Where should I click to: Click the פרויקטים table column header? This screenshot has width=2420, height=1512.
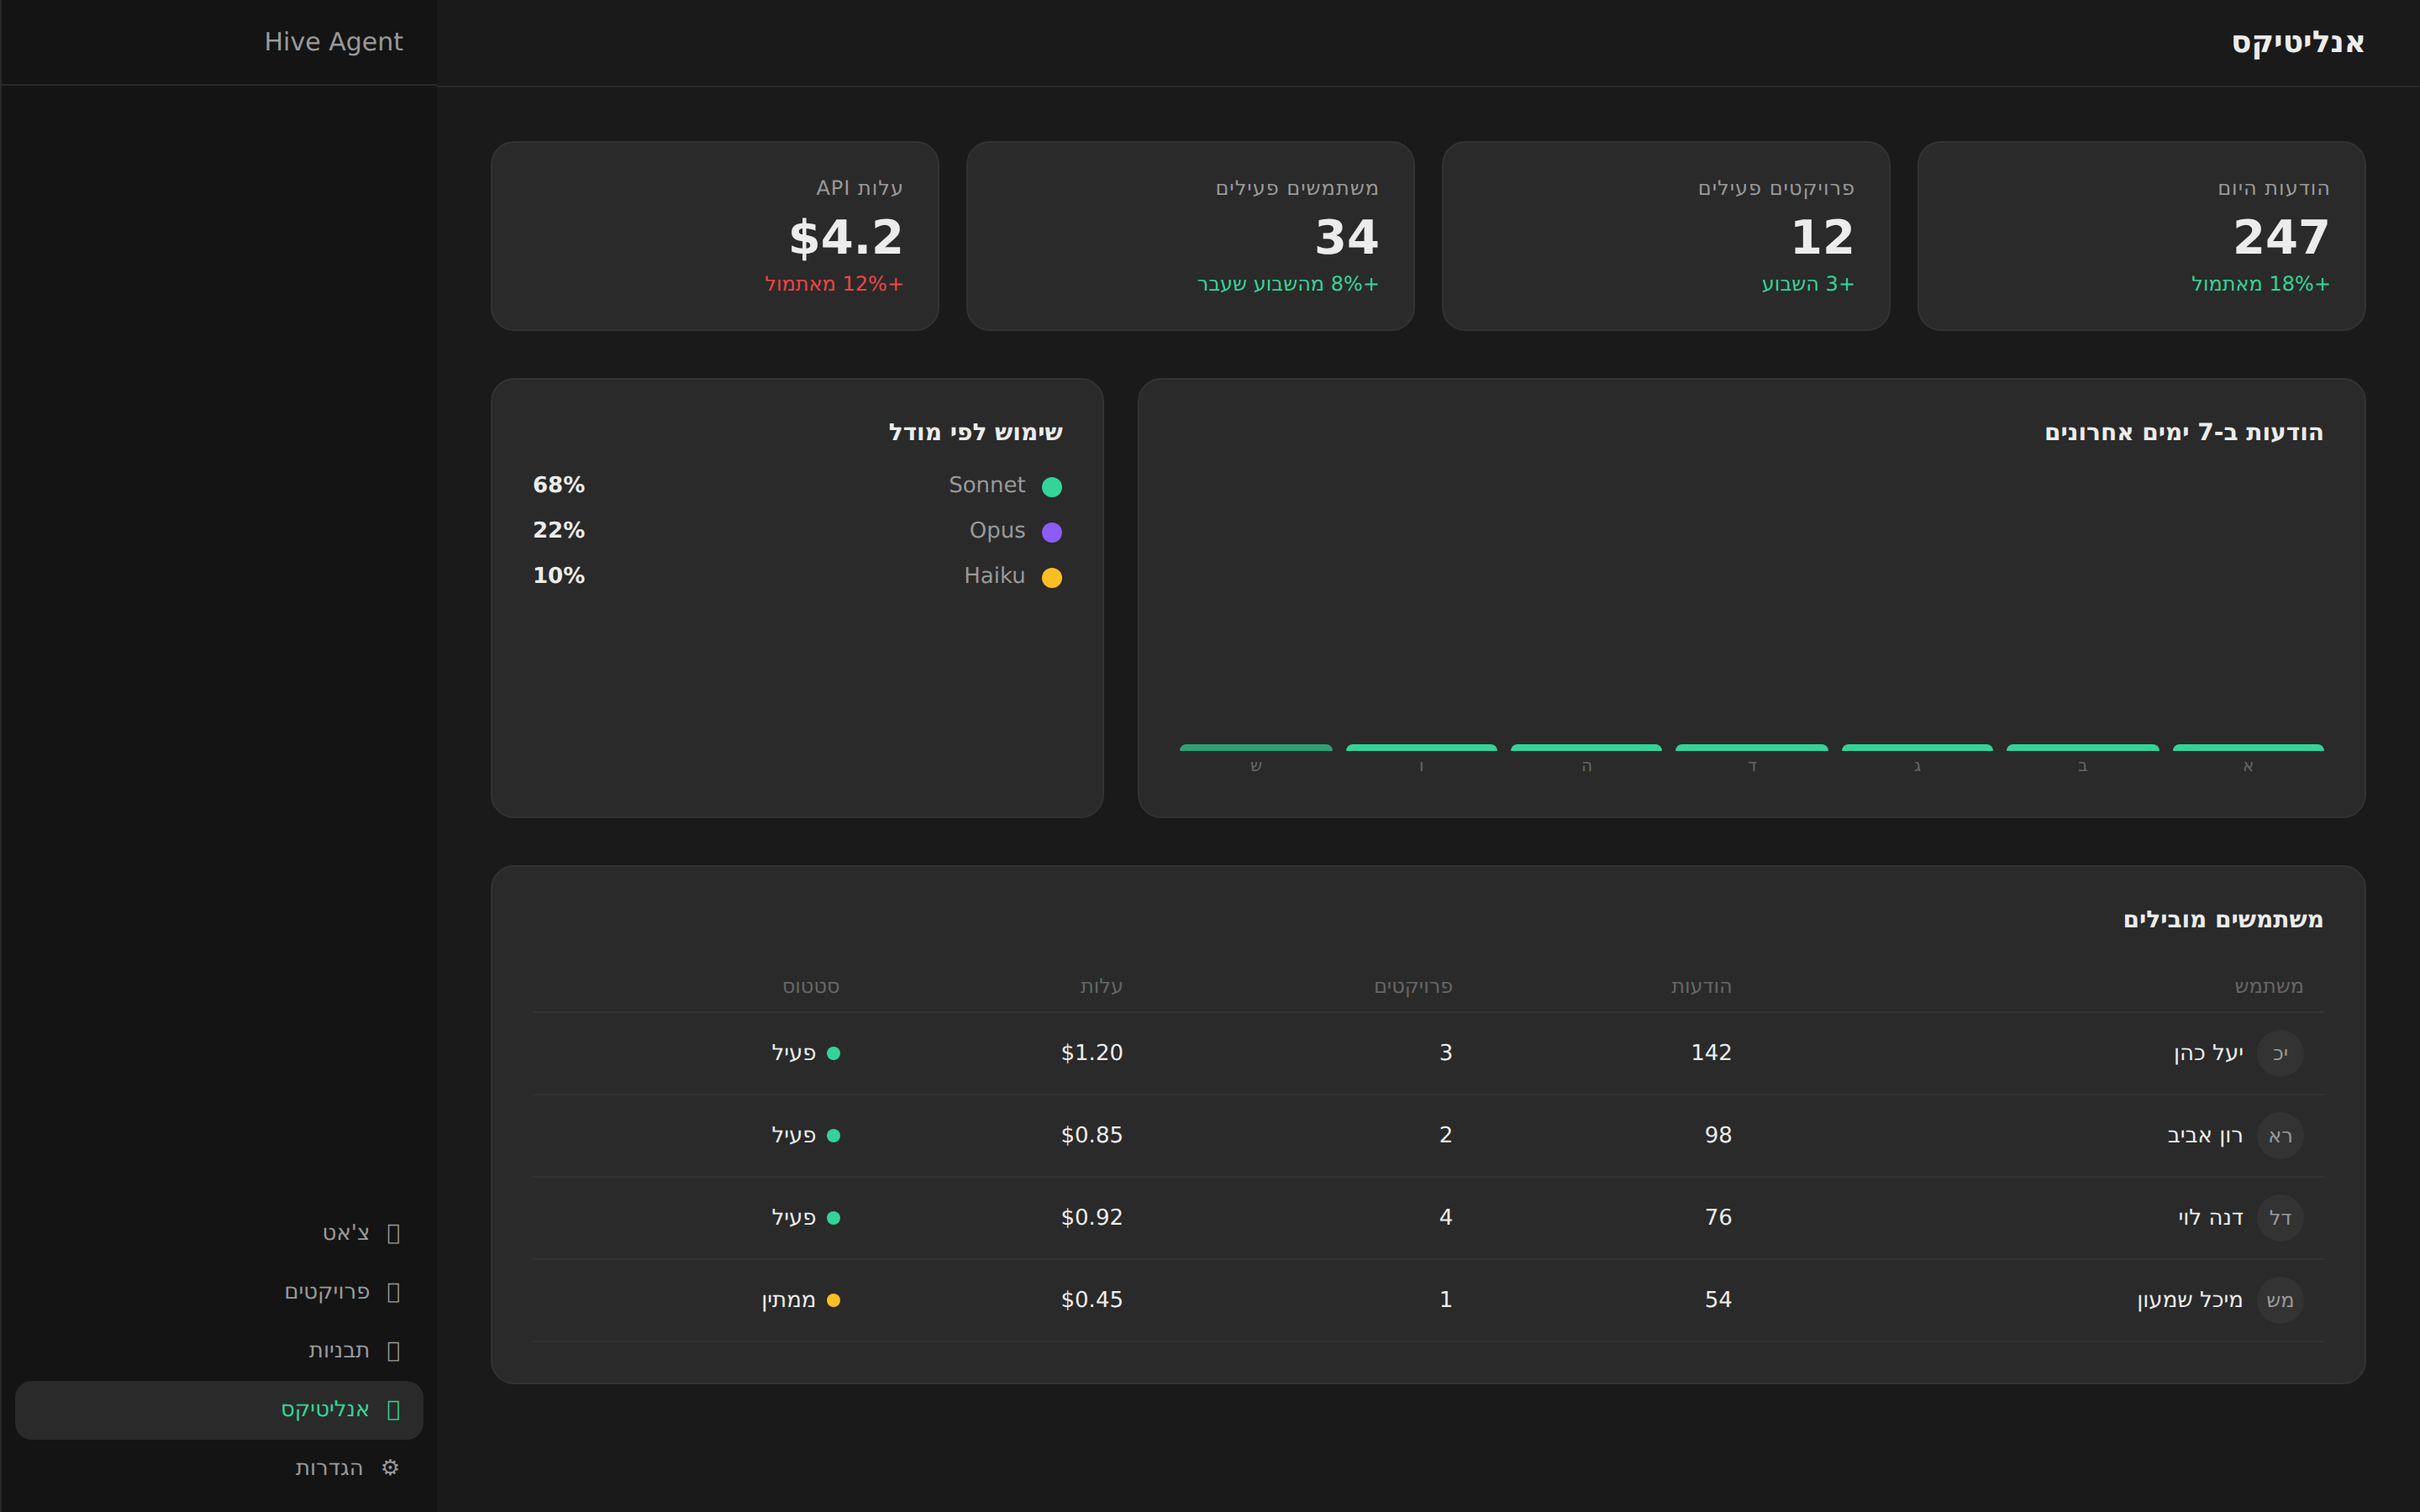(1413, 987)
